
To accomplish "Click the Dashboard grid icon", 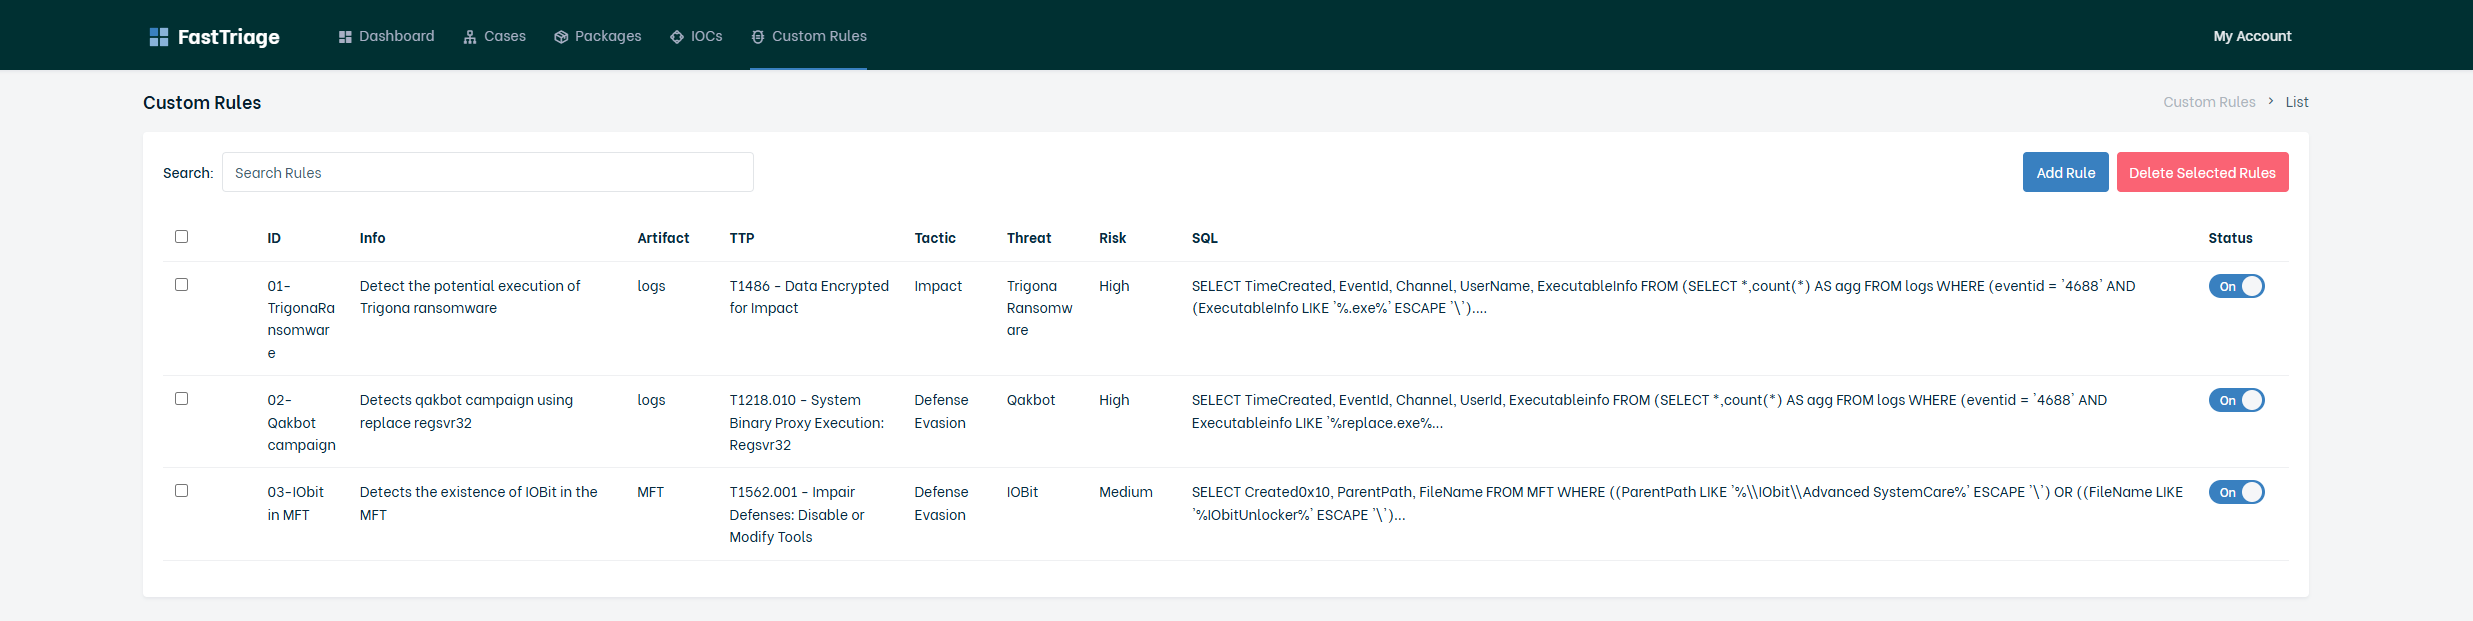I will click(x=345, y=37).
